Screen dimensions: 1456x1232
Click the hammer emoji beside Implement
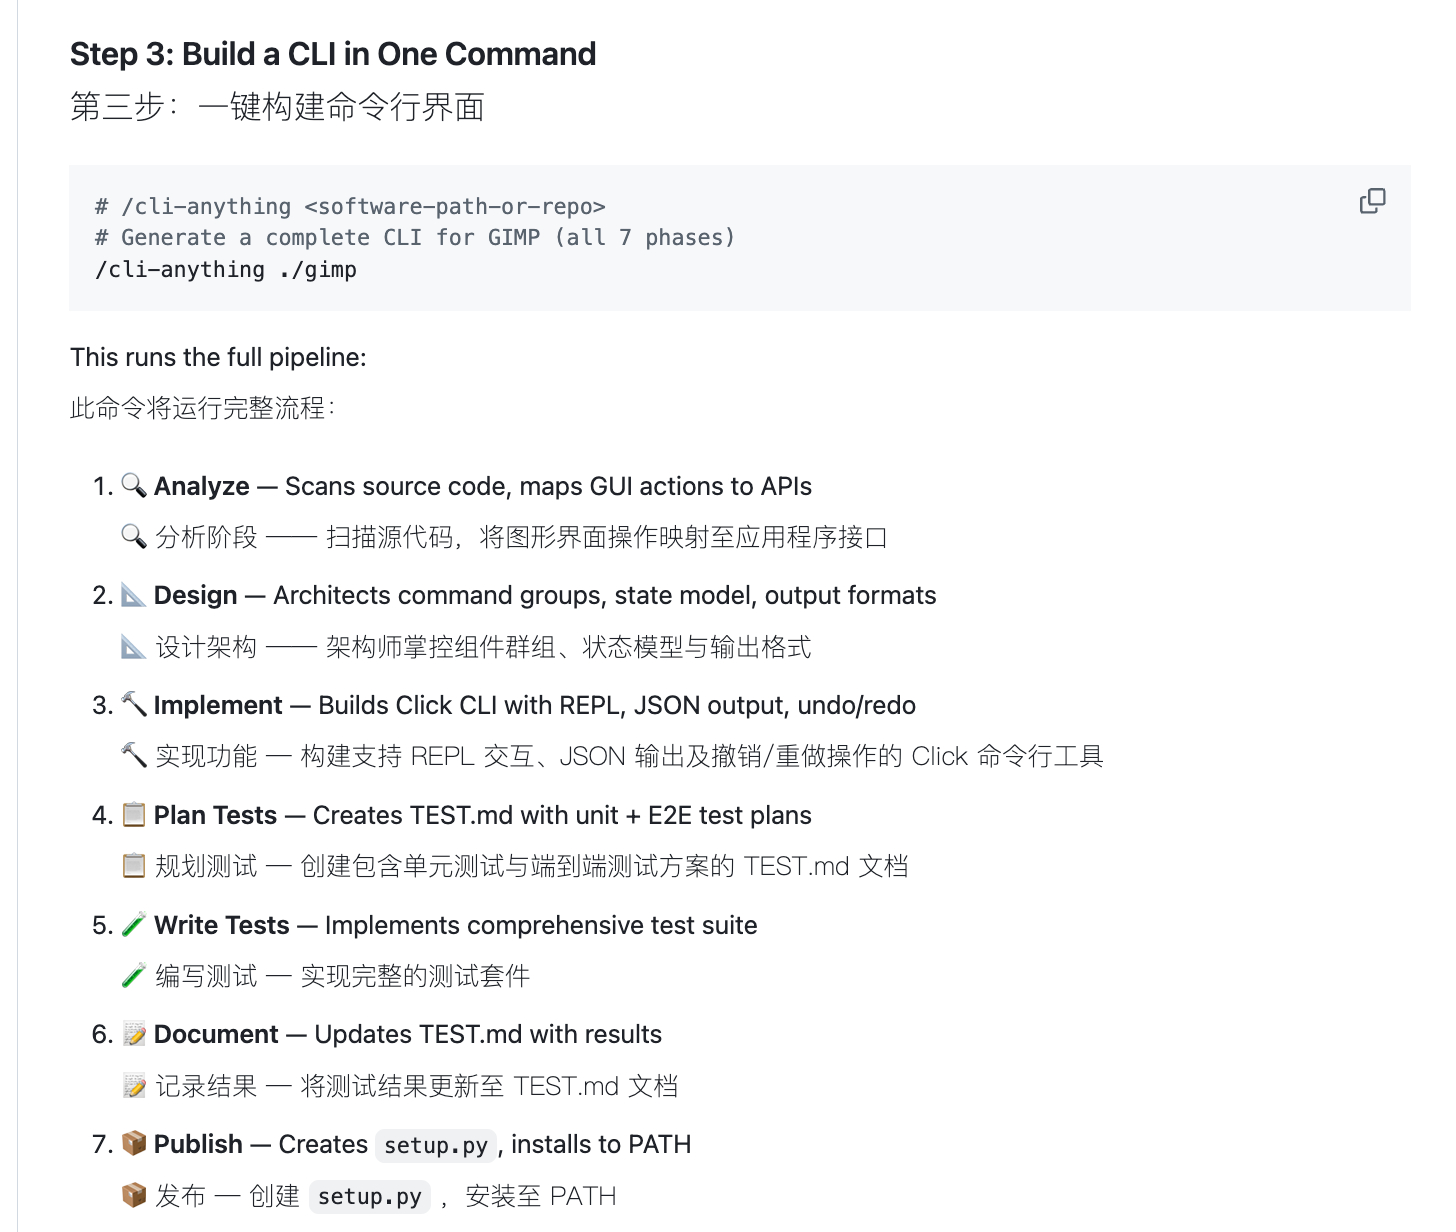click(x=134, y=704)
